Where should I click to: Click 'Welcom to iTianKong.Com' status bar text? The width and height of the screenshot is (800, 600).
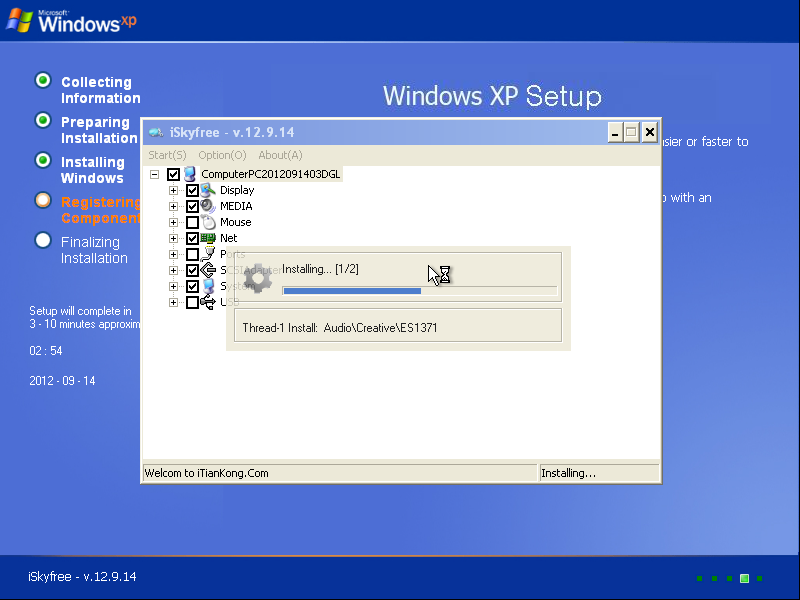pos(206,473)
